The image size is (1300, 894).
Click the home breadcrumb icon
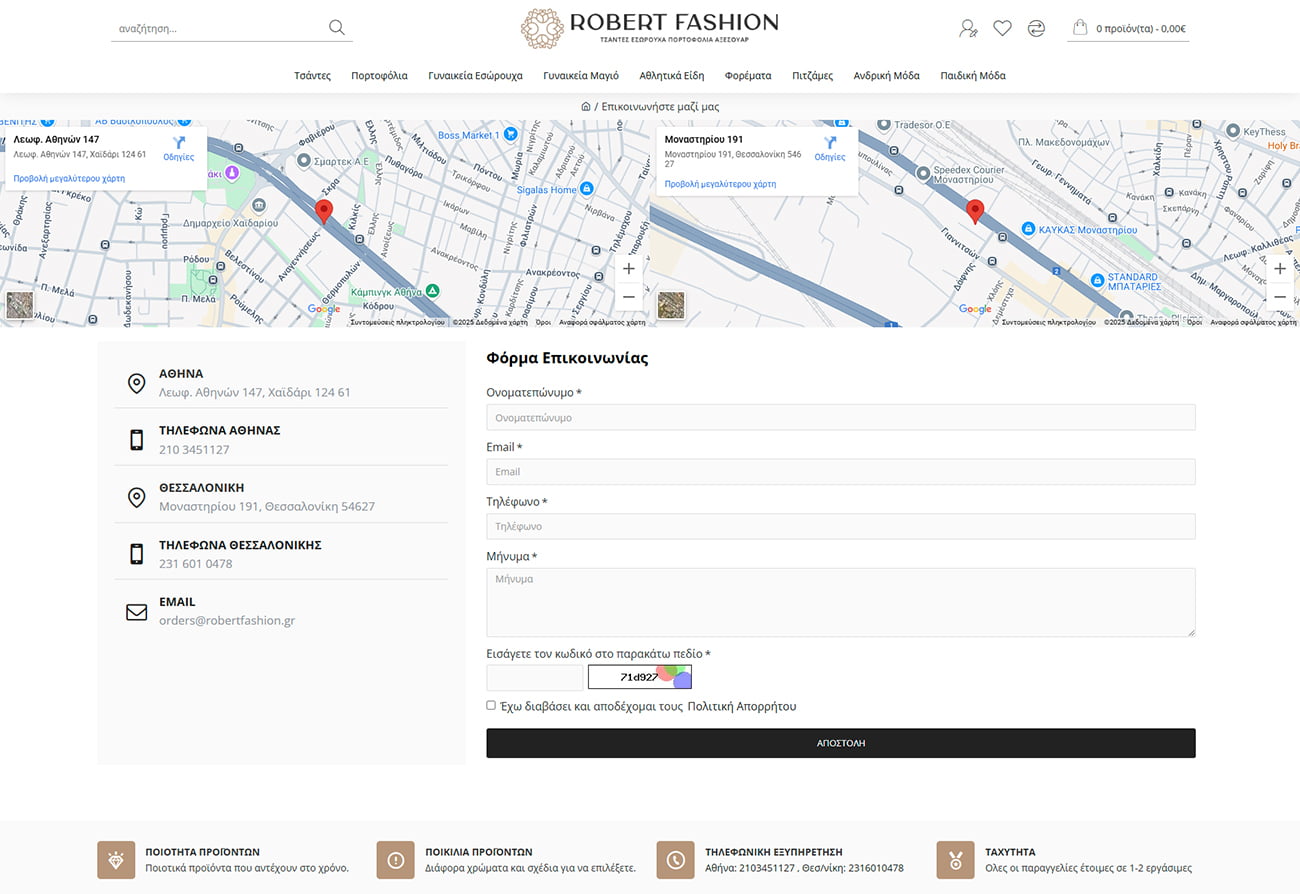tap(586, 106)
